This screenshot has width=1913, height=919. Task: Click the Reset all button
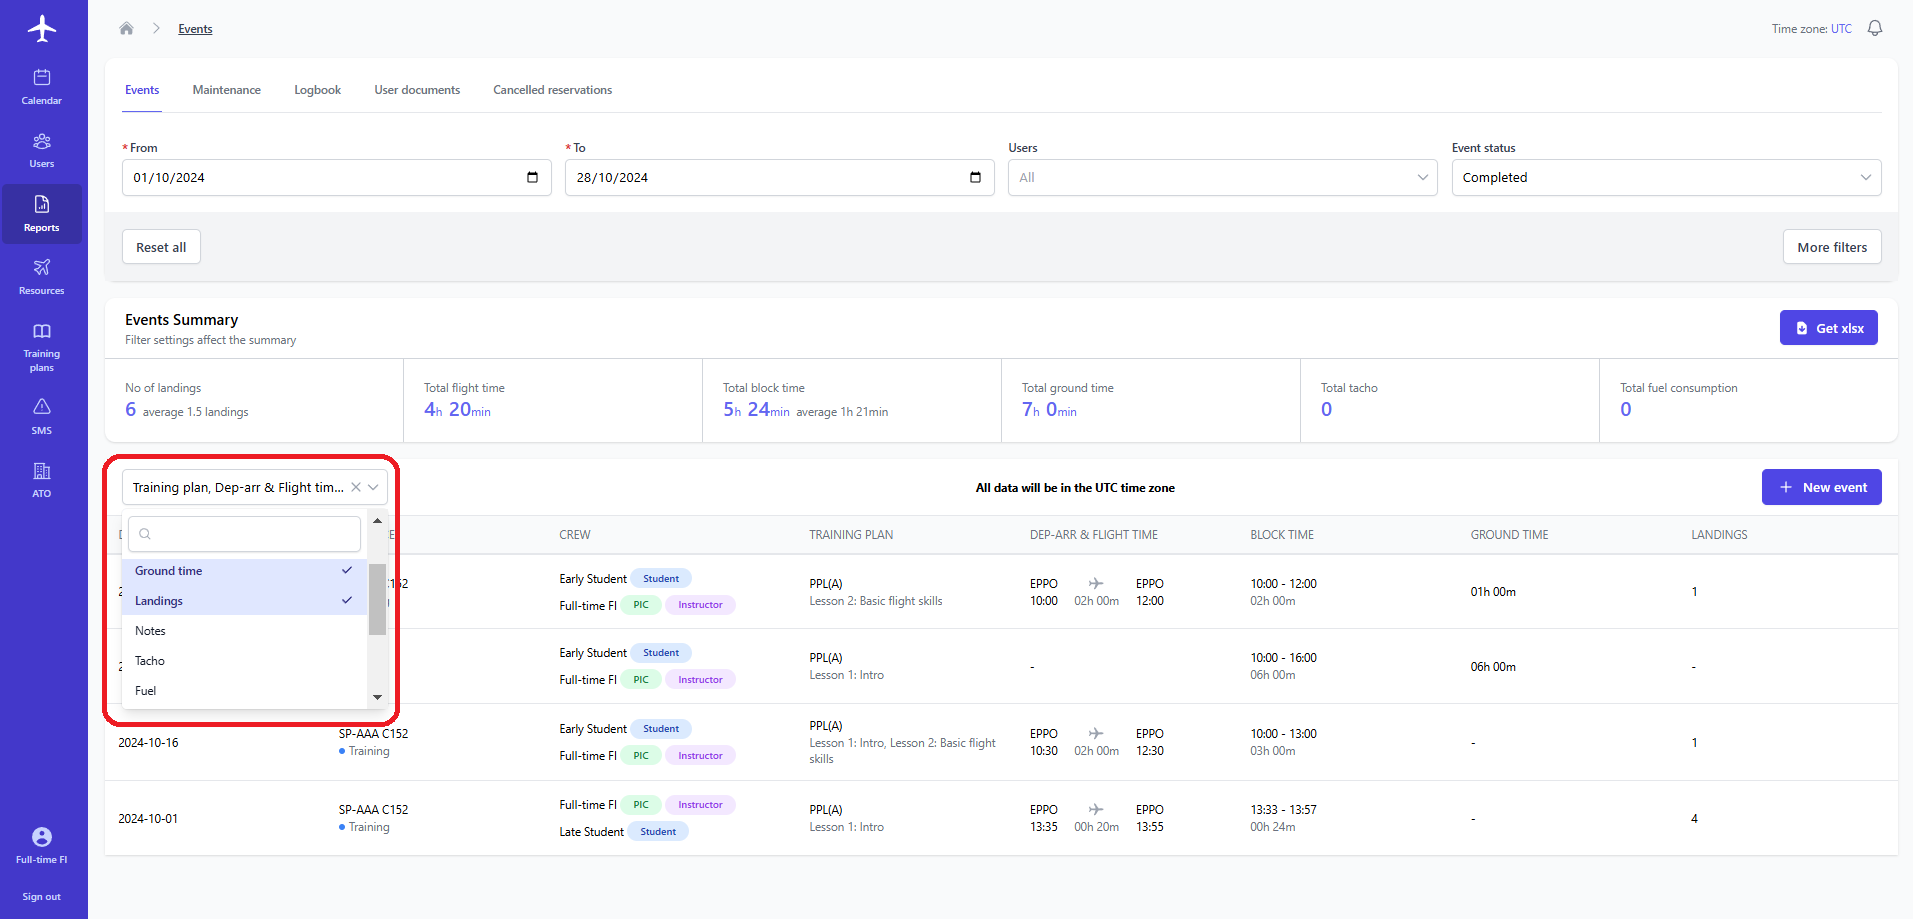[161, 247]
